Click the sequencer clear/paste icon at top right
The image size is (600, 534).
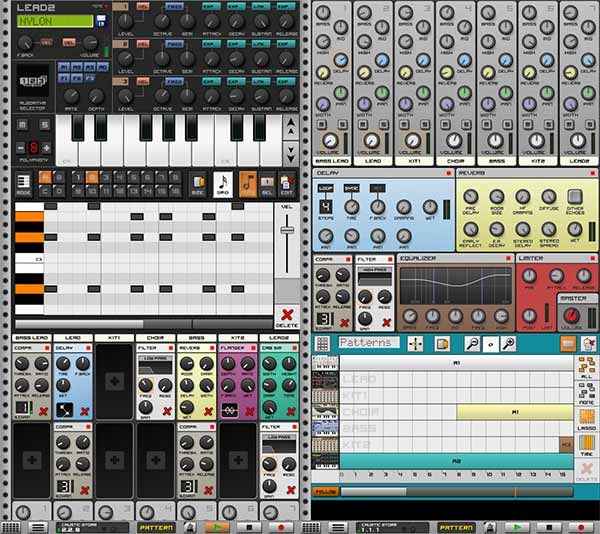coord(588,344)
